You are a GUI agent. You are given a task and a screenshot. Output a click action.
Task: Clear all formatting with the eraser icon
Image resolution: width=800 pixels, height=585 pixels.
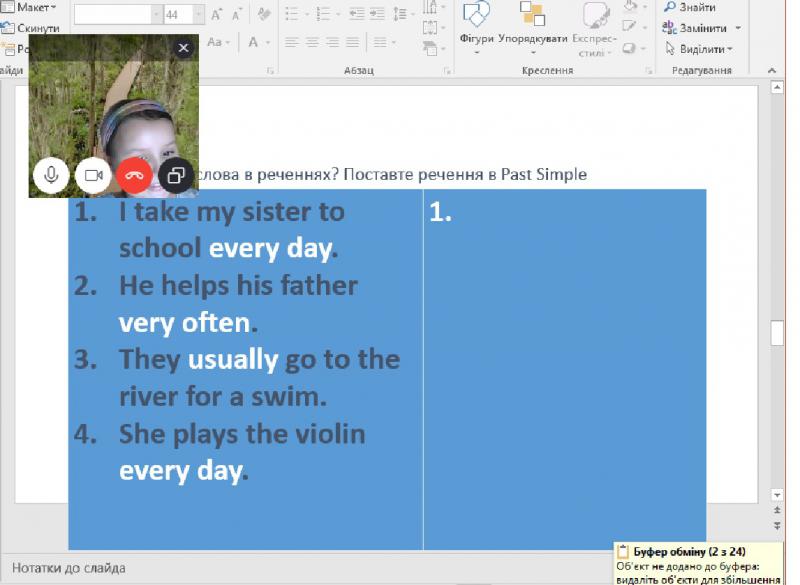tap(264, 14)
